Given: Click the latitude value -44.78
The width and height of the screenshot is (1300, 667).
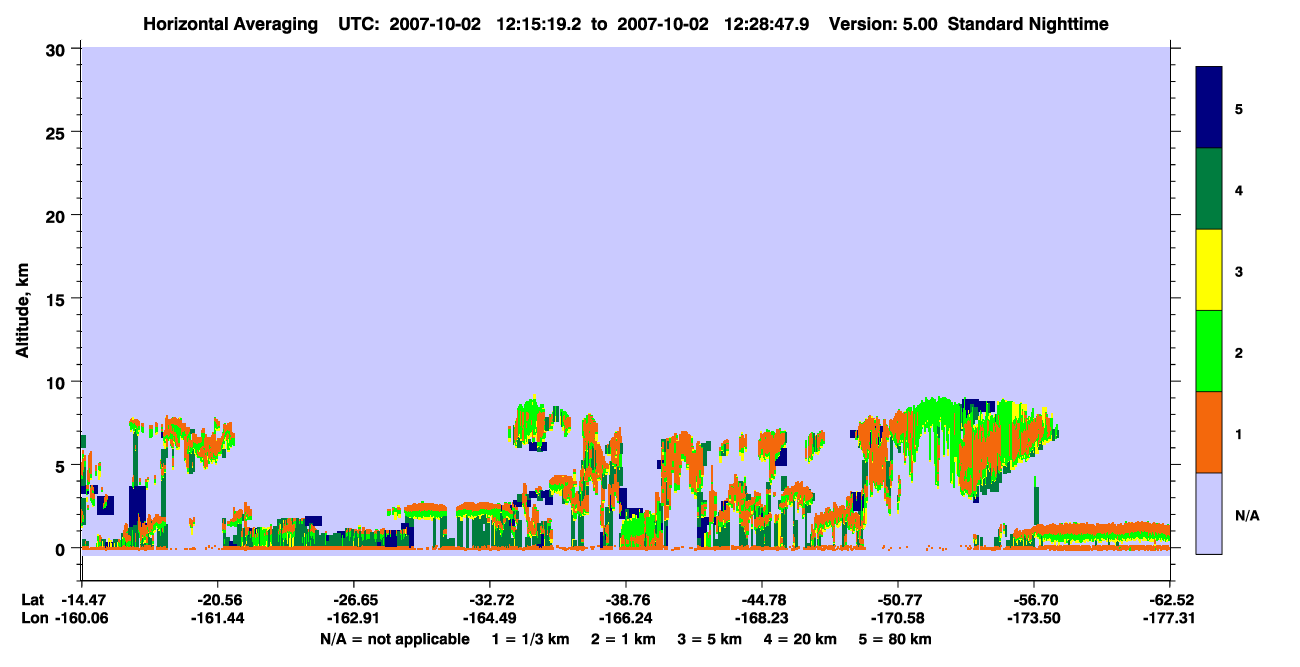Looking at the screenshot, I should [x=761, y=600].
